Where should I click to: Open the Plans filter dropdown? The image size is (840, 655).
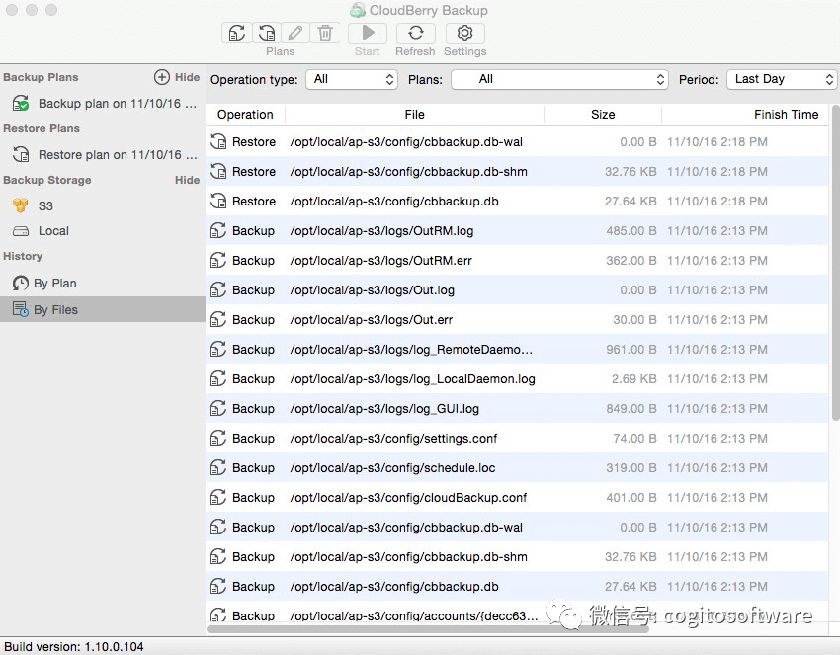pos(560,79)
